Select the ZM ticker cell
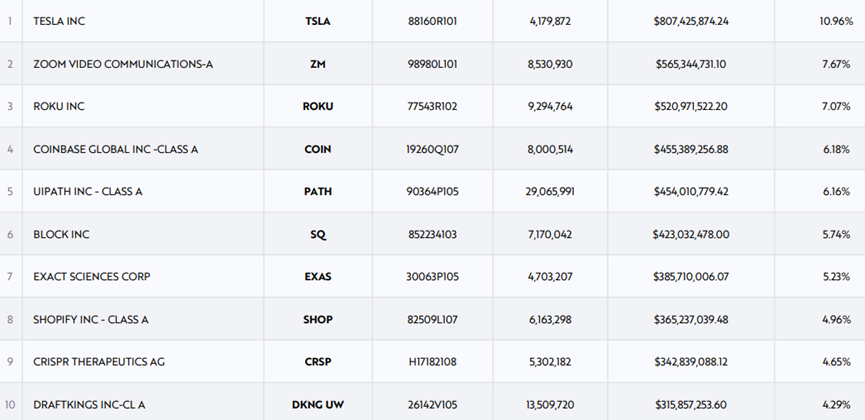Viewport: 865px width, 420px height. pos(318,64)
